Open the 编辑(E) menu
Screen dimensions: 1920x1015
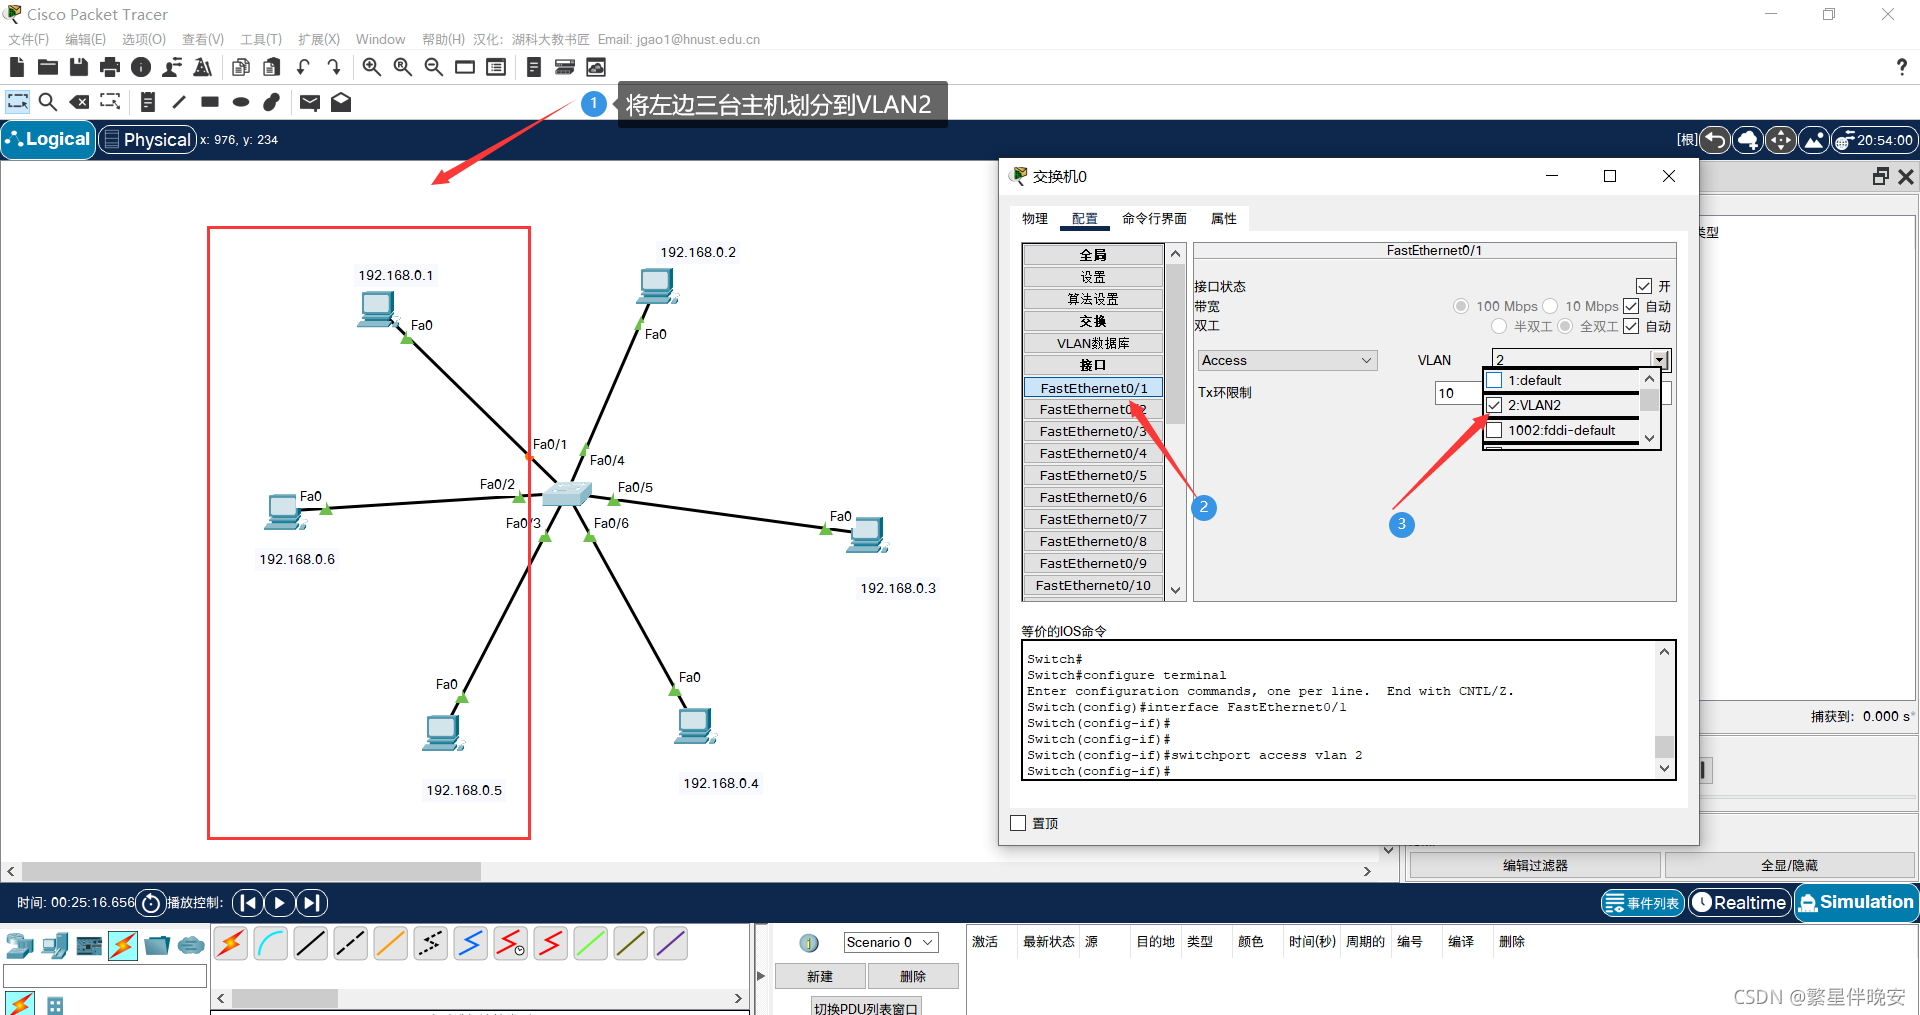pos(85,39)
